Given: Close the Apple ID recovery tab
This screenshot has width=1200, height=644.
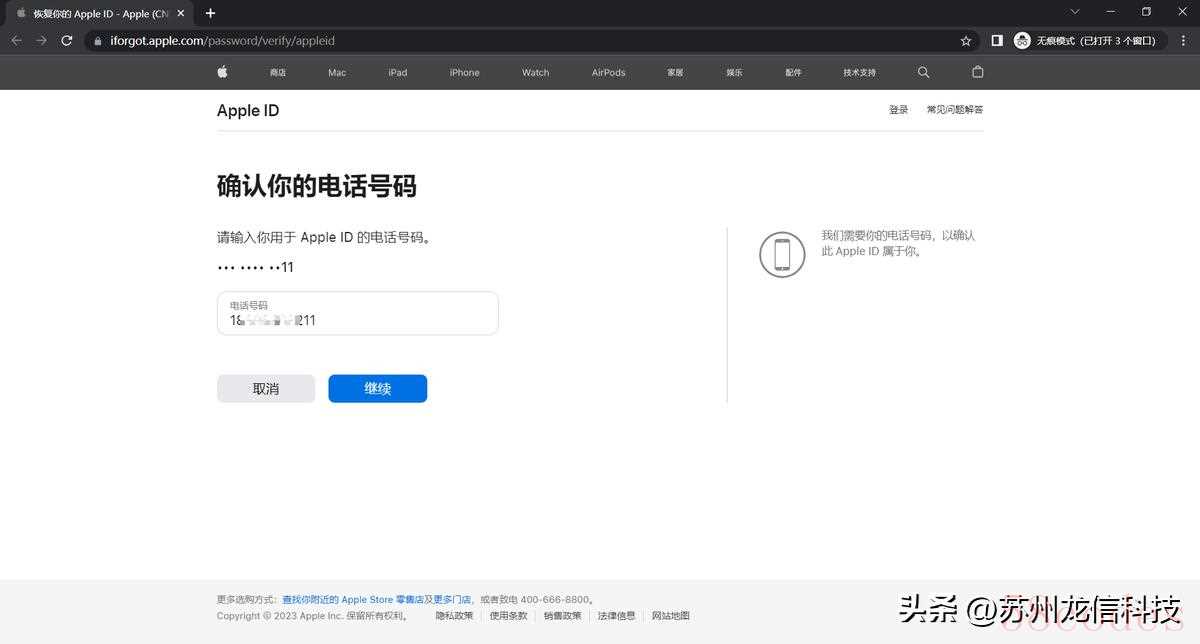Looking at the screenshot, I should click(x=181, y=14).
